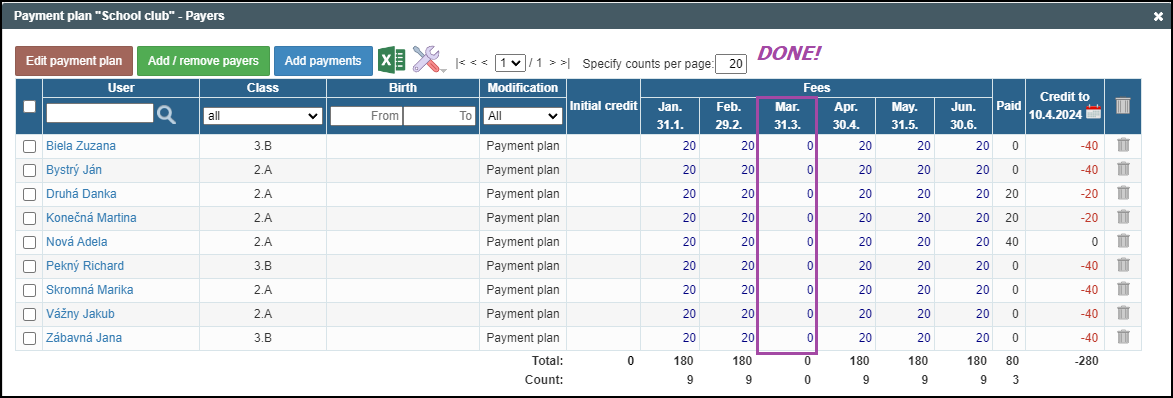Click the trash icon in the table header
The image size is (1173, 398).
click(1123, 106)
